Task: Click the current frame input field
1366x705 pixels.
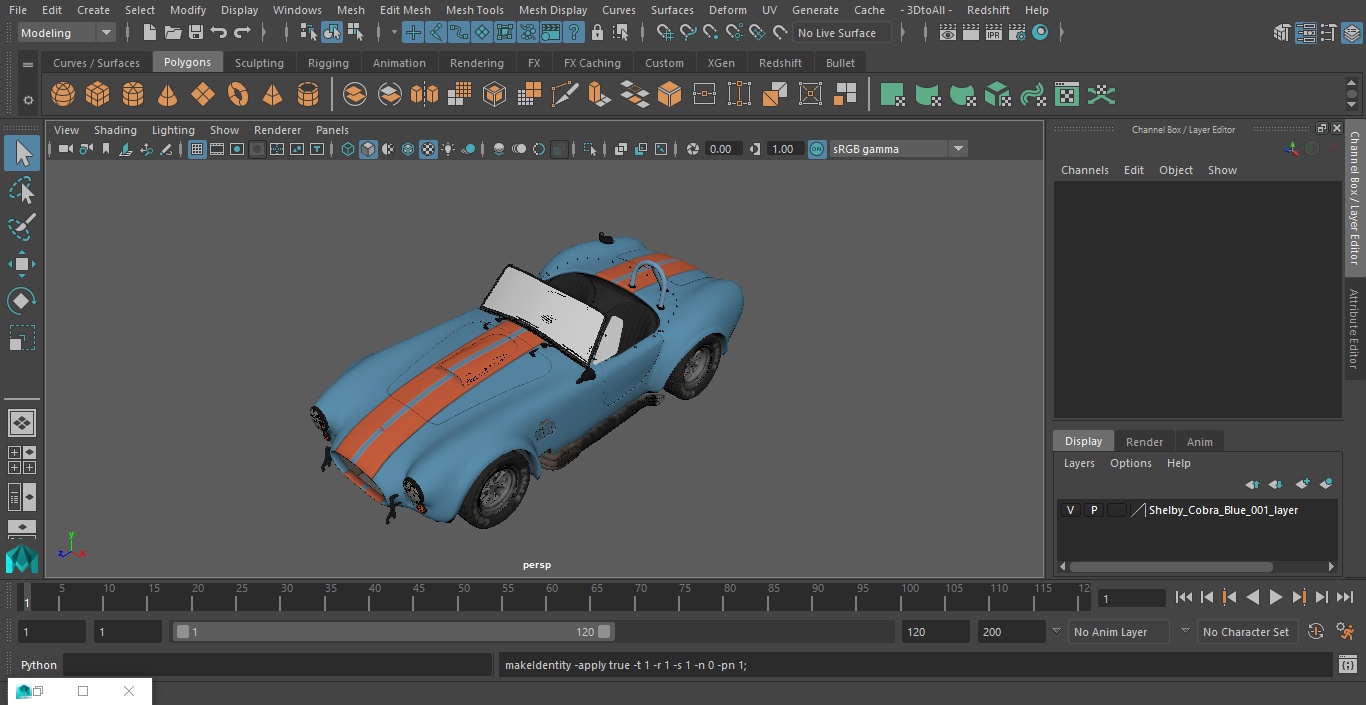Action: [1132, 598]
